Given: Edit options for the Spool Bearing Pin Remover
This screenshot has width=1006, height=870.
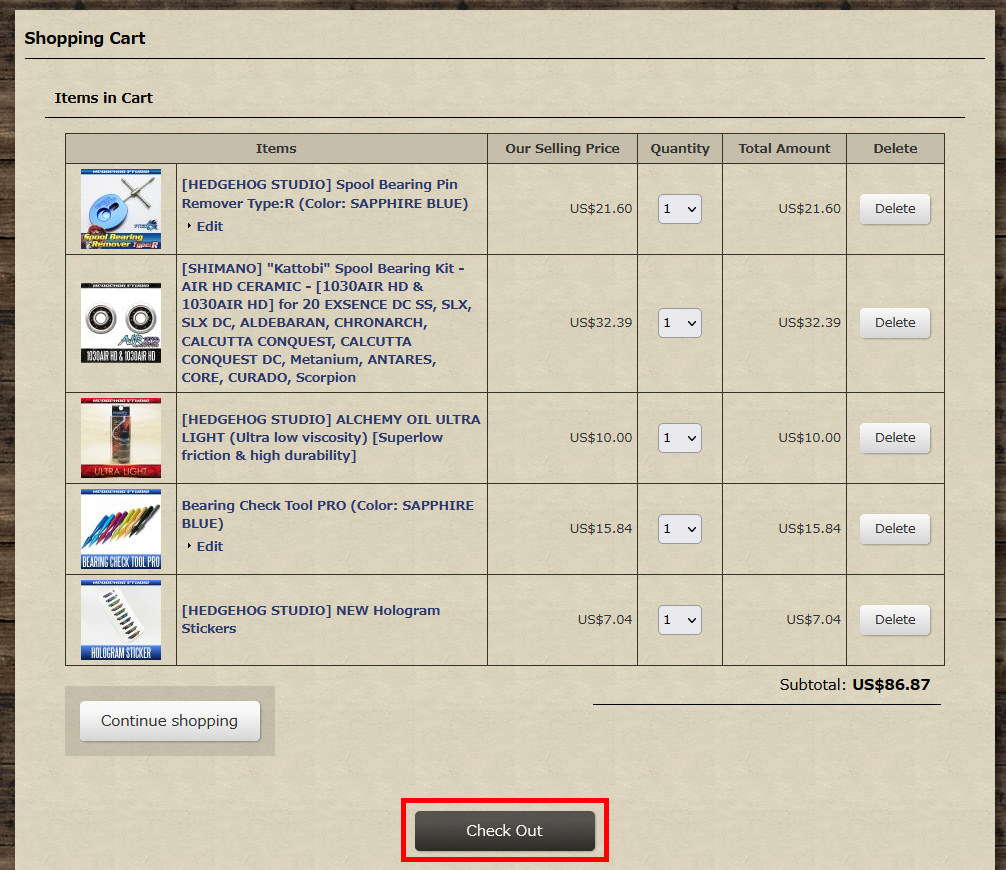Looking at the screenshot, I should click(x=209, y=226).
